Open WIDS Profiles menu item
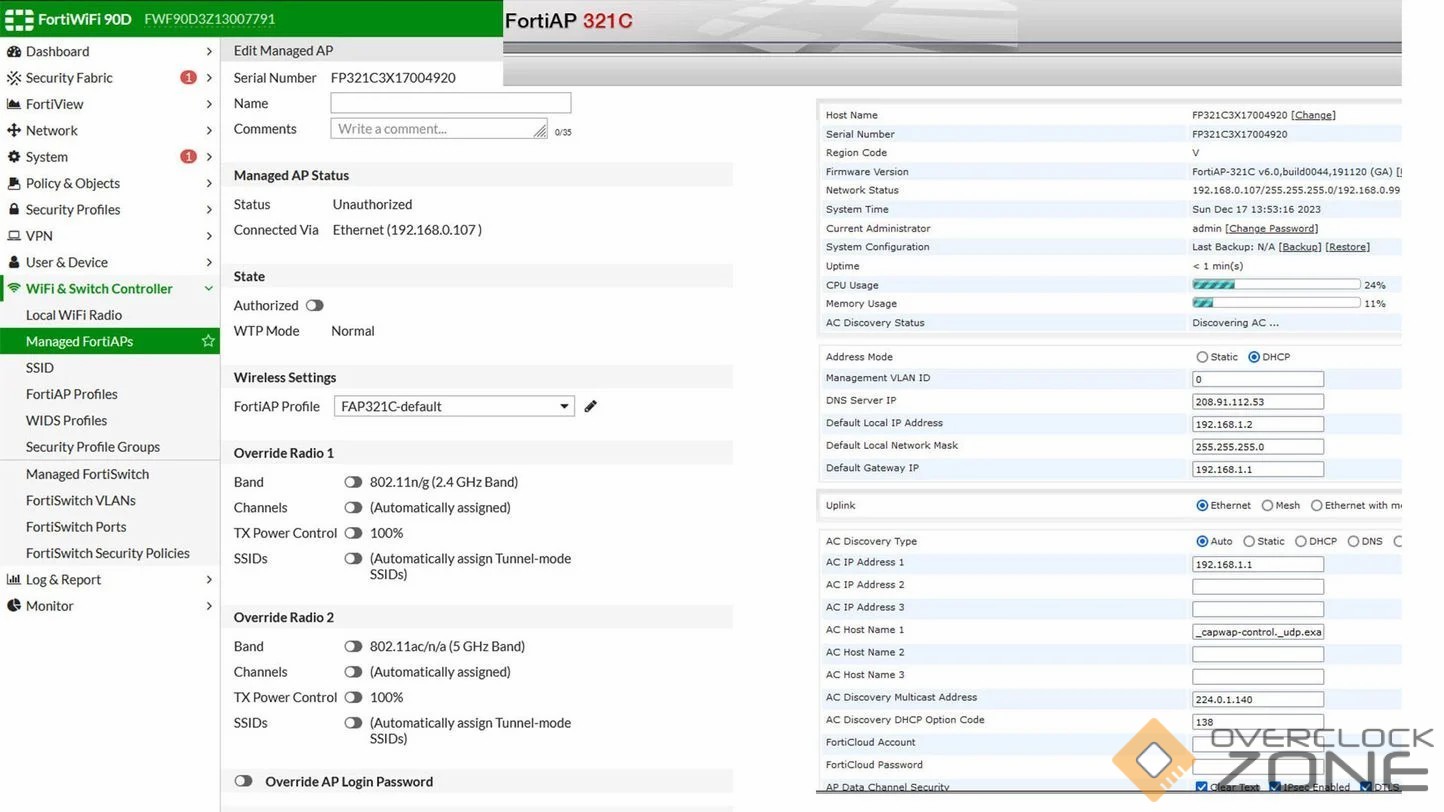The width and height of the screenshot is (1444, 812). (66, 421)
